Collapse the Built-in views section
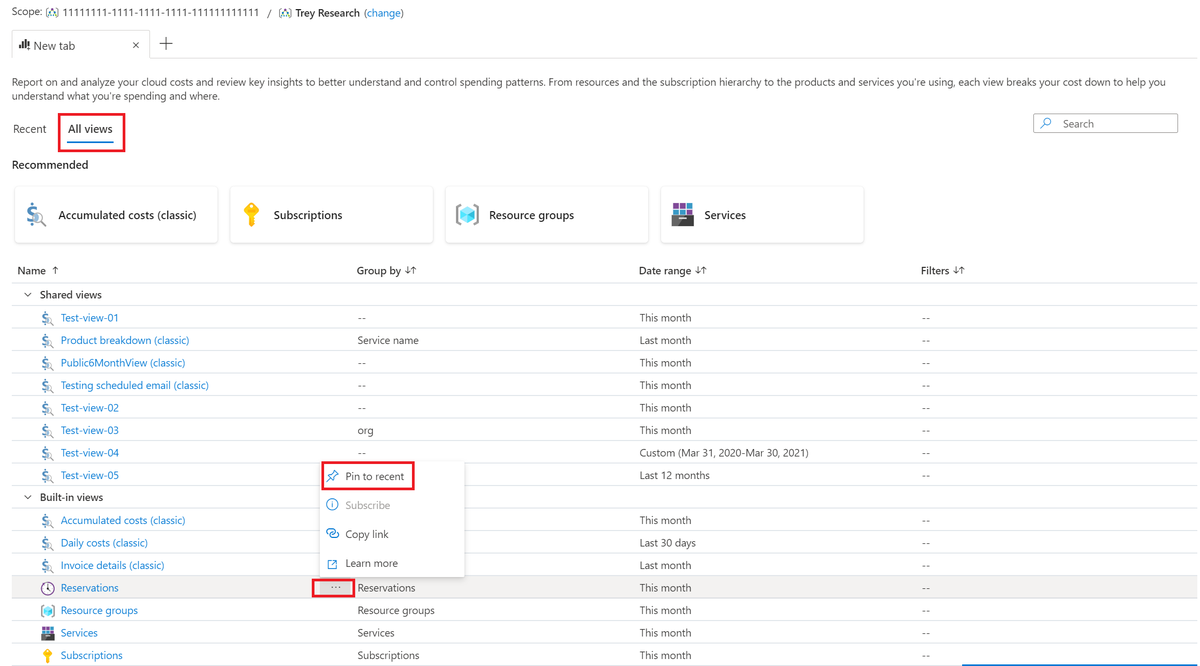 (x=27, y=497)
